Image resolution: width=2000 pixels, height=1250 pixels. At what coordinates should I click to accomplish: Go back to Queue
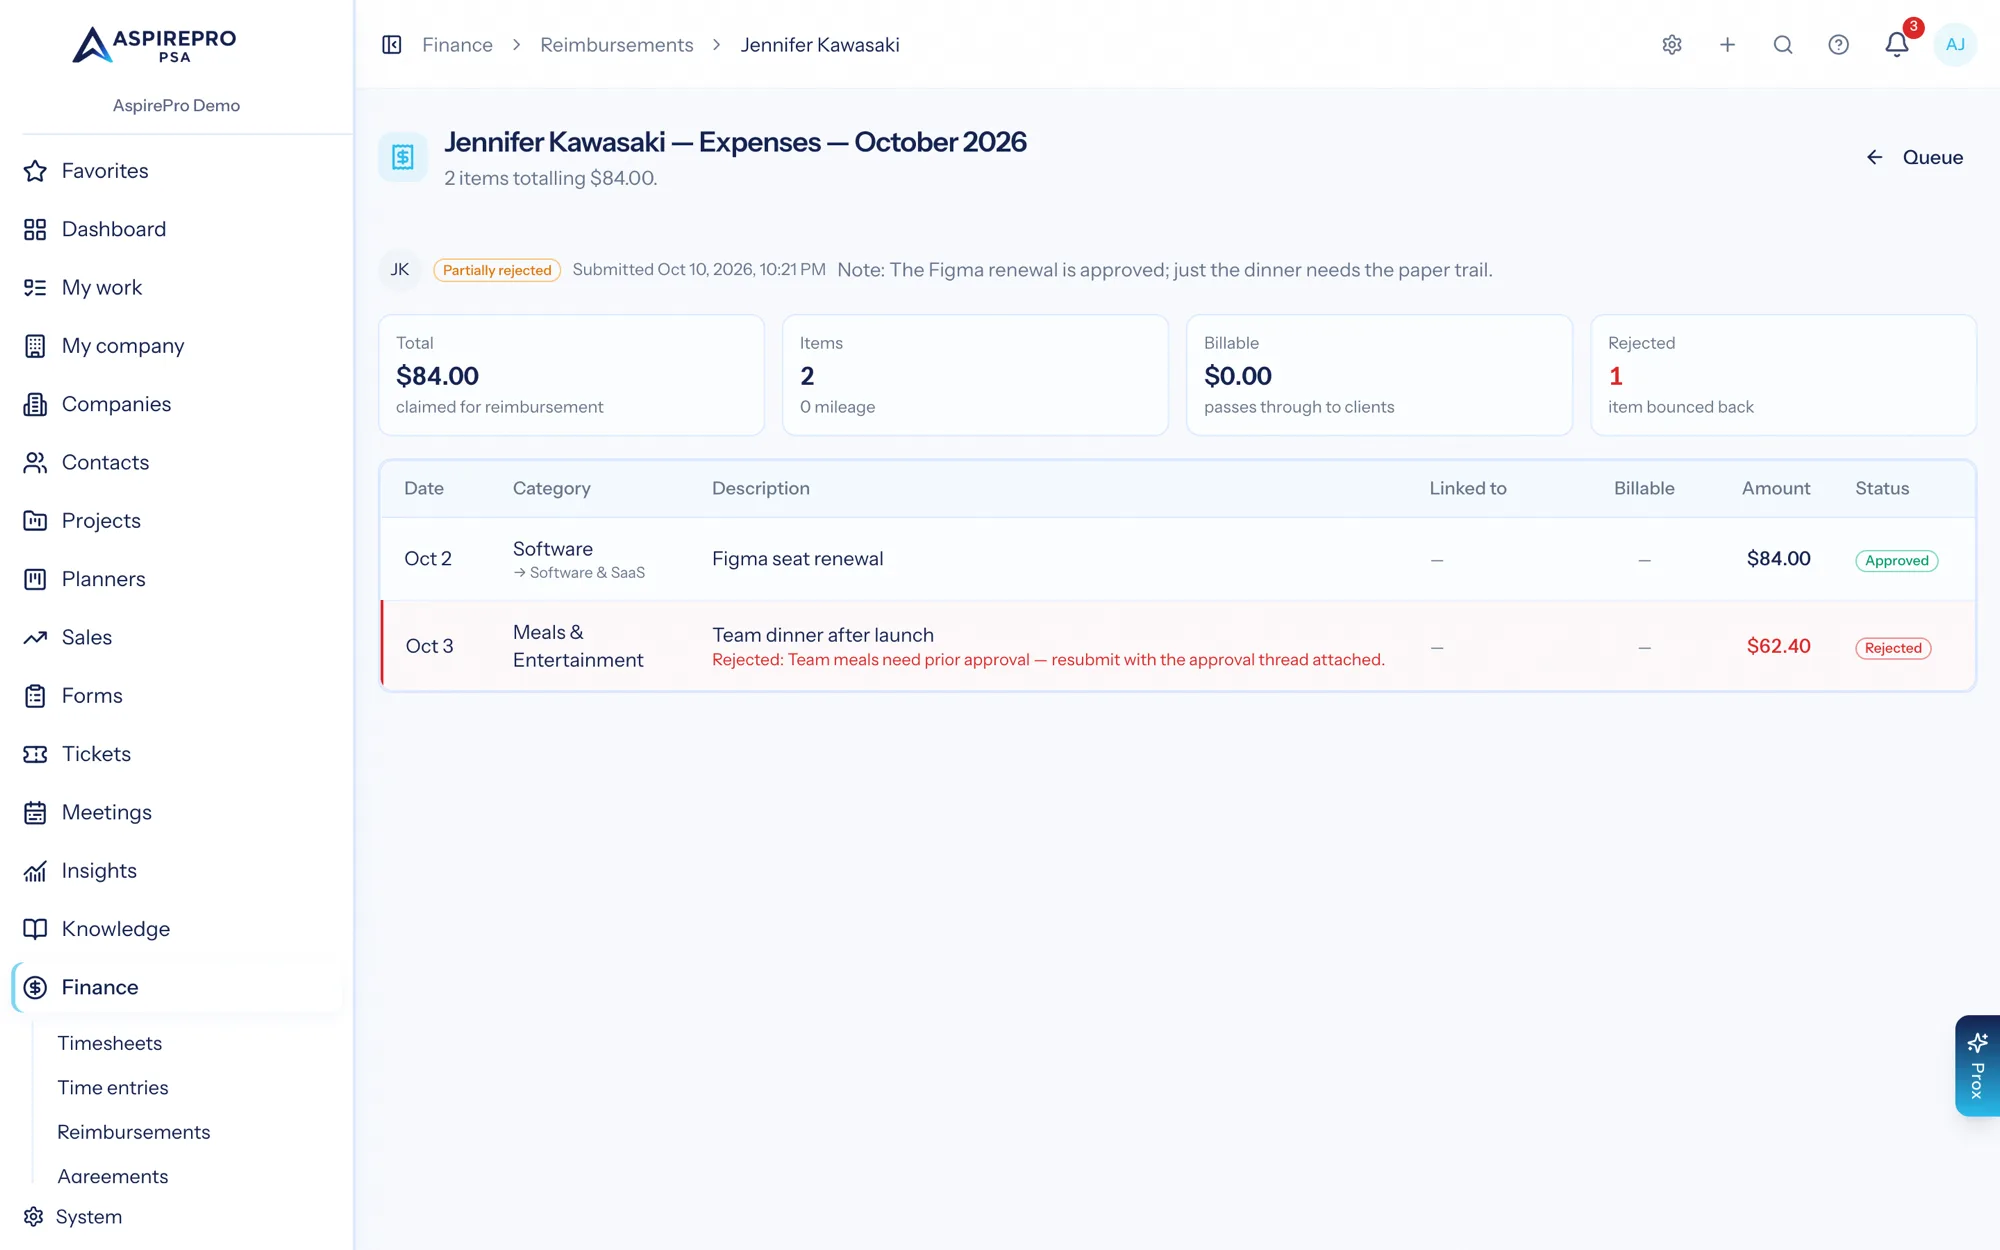pos(1915,157)
